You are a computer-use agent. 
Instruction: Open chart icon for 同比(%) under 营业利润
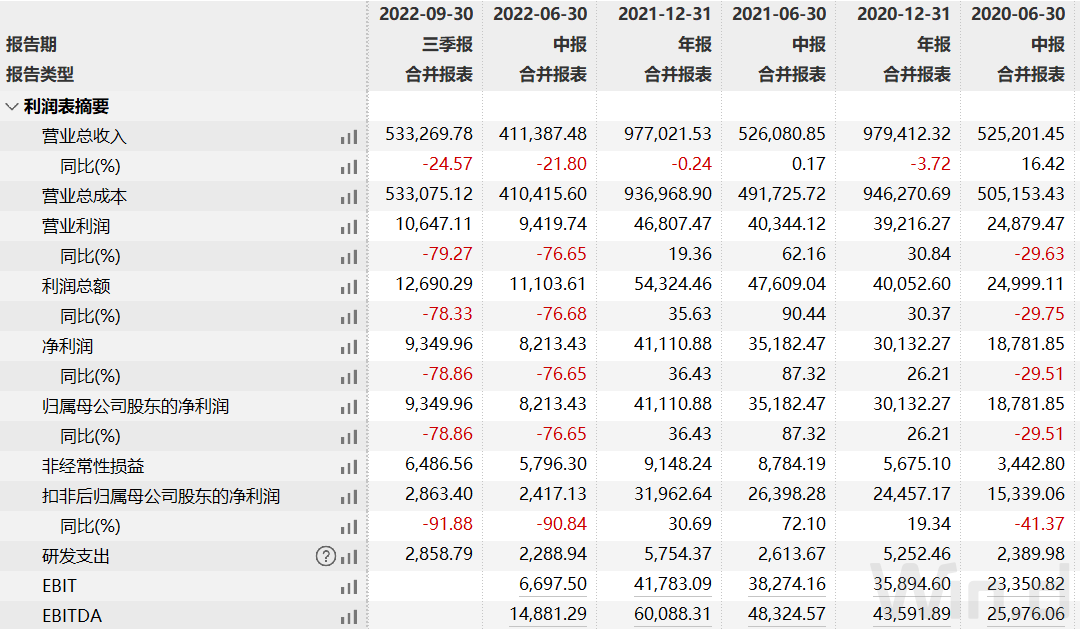point(349,257)
